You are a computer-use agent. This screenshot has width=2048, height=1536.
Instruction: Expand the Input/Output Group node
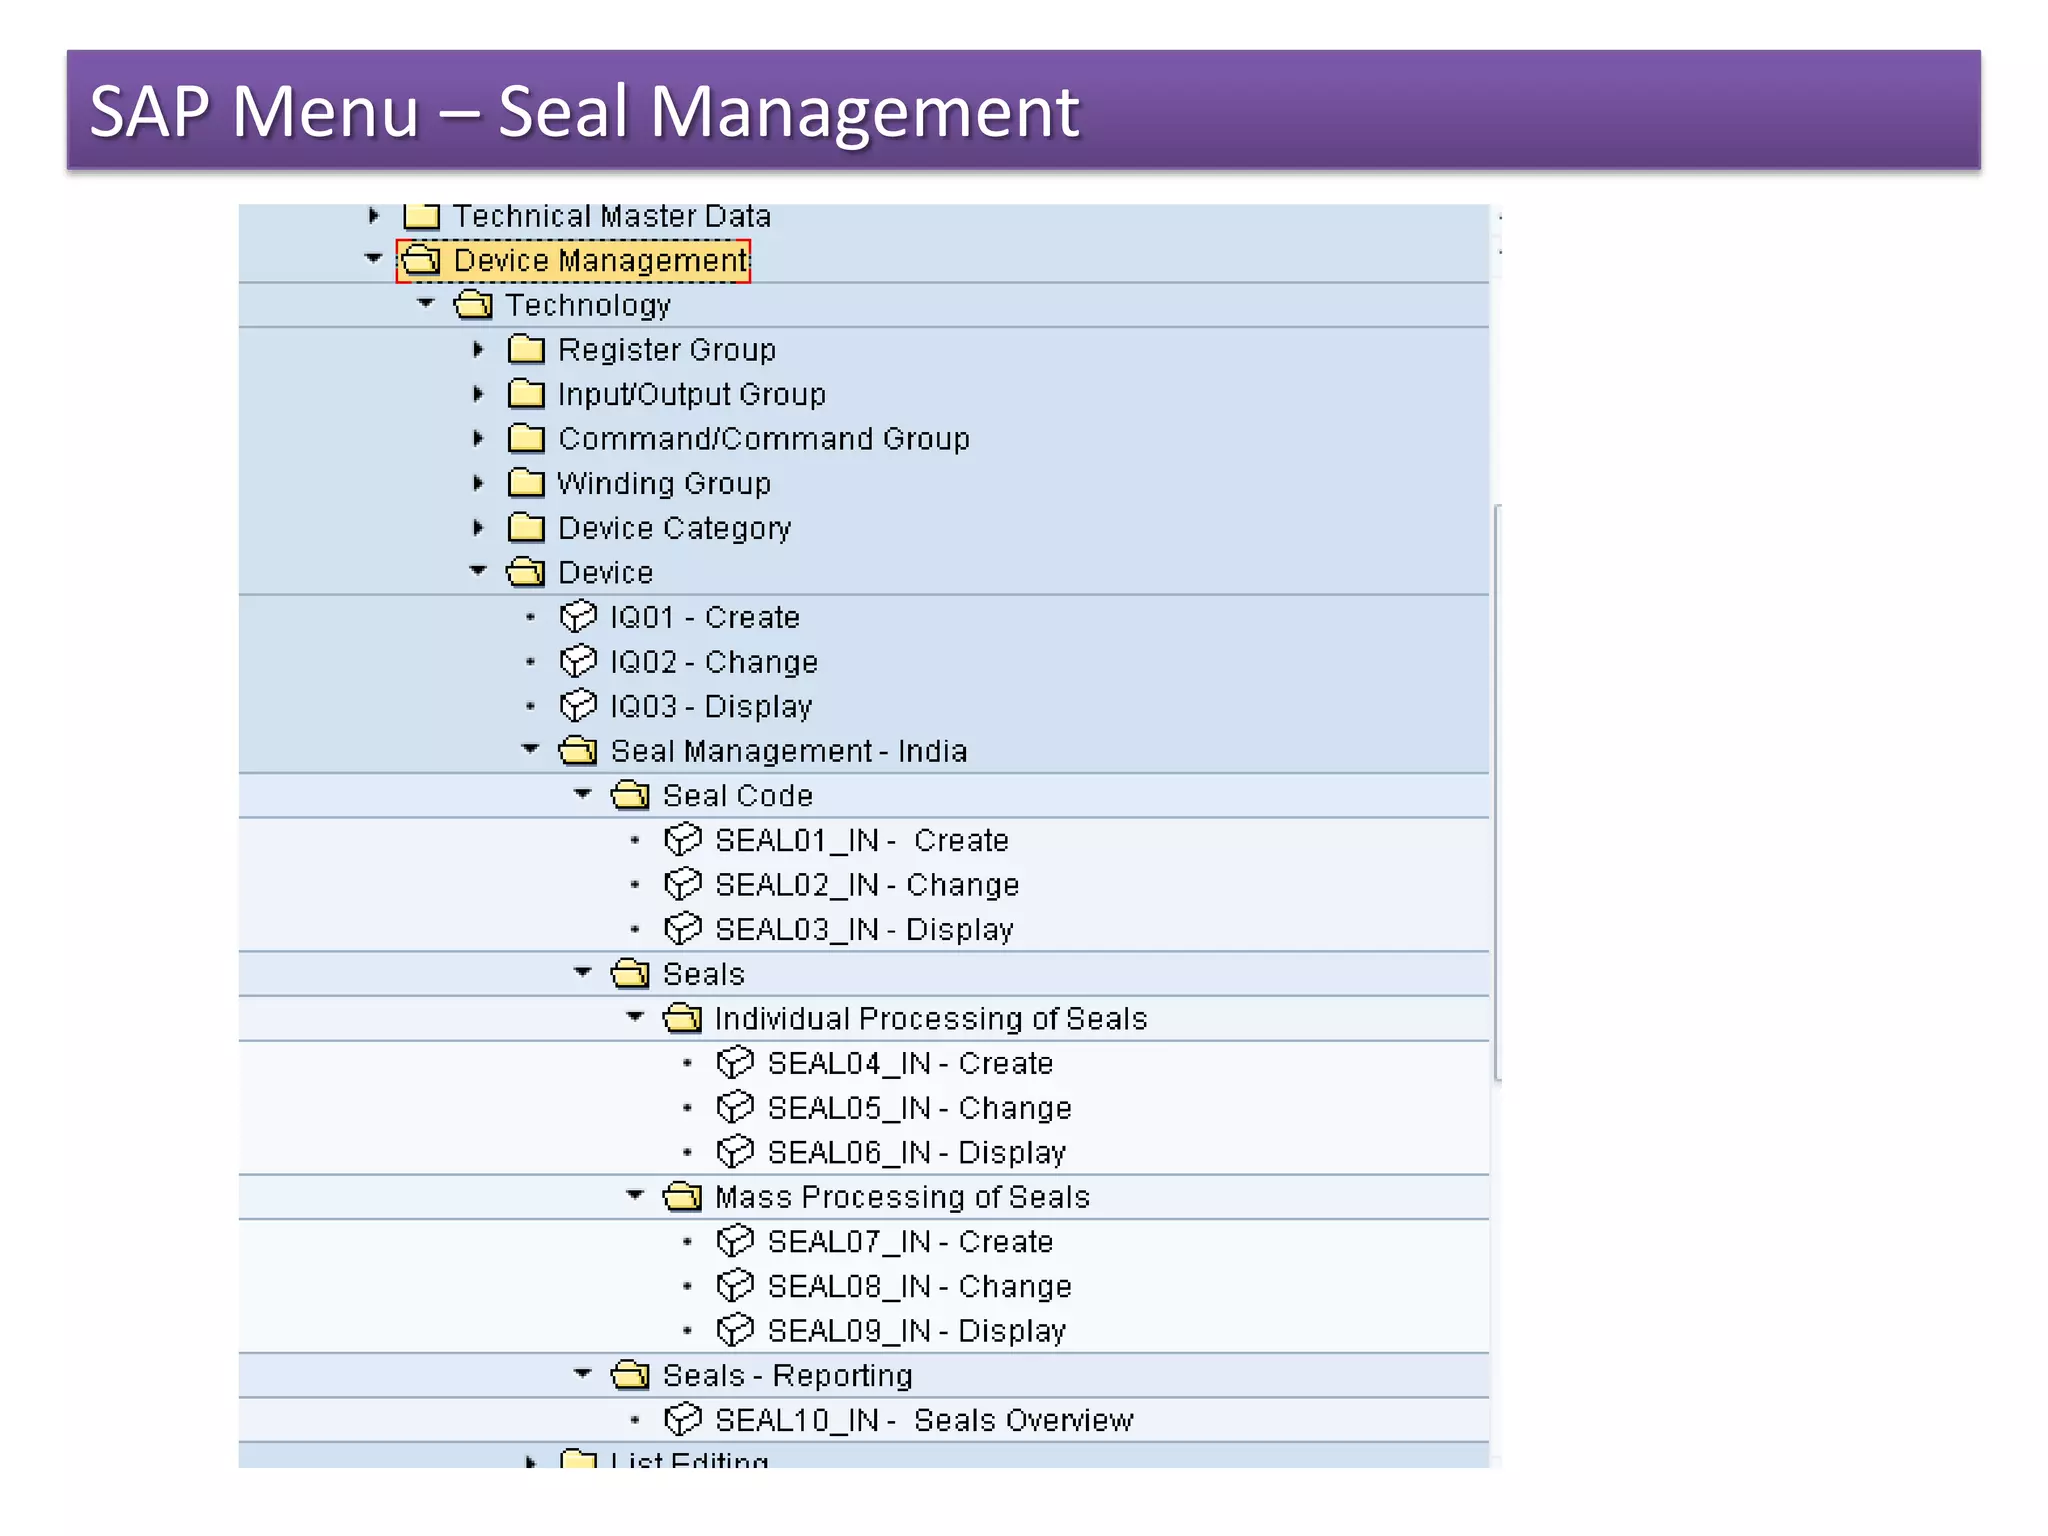click(478, 394)
